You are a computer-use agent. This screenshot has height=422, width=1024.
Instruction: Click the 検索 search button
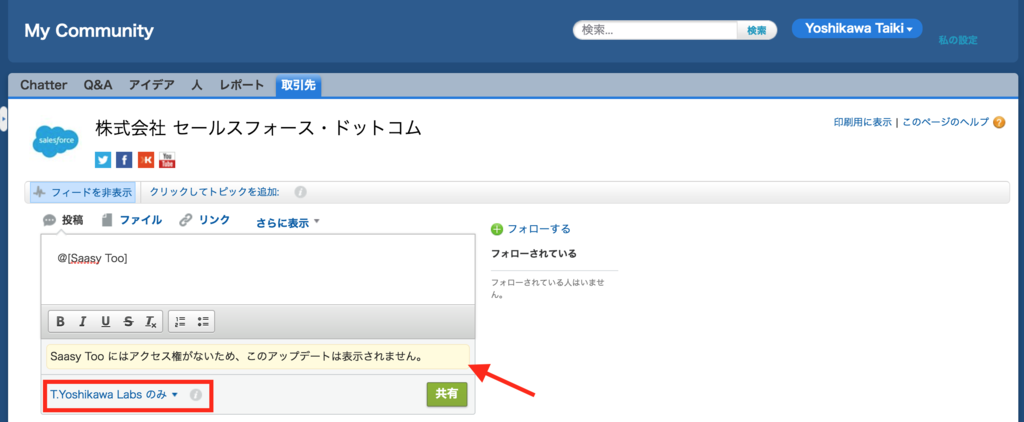757,30
